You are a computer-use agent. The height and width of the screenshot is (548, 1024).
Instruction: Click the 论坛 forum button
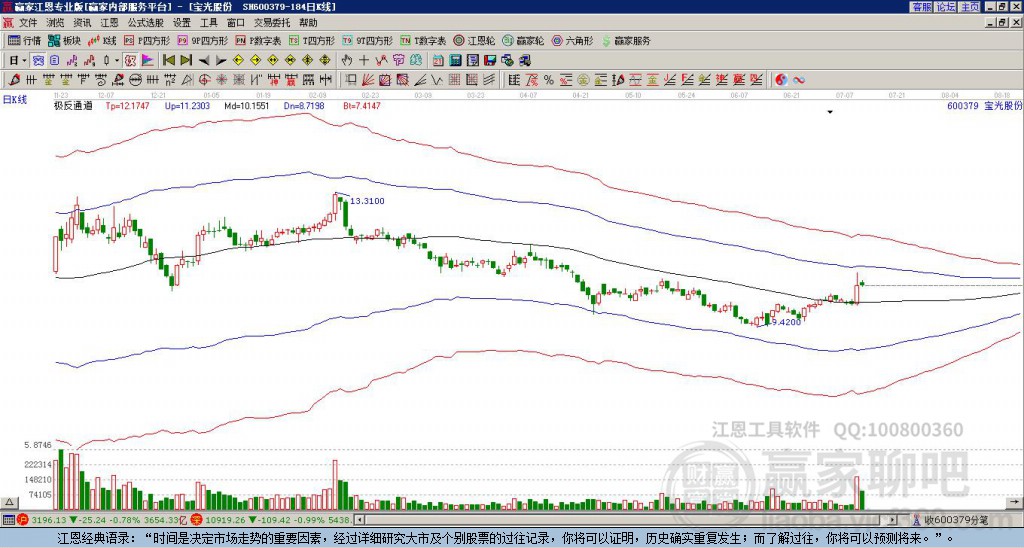[x=946, y=7]
